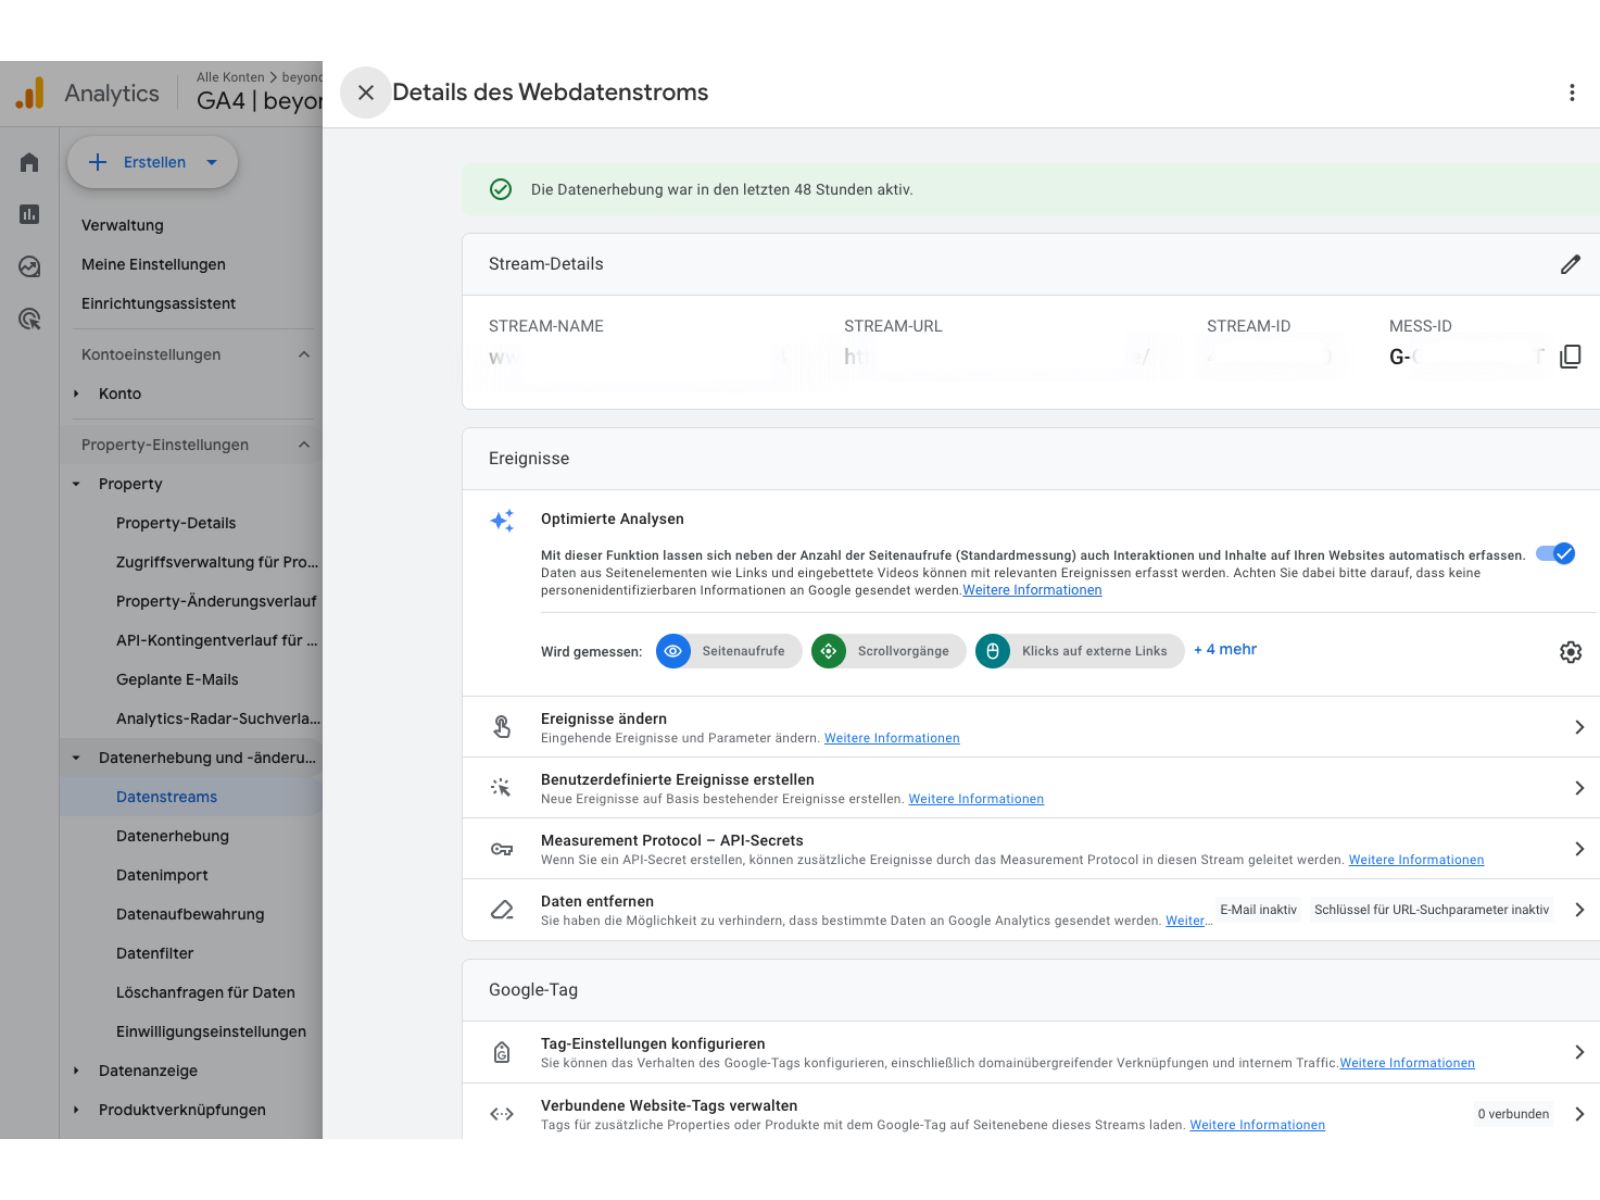Open the three-dot more options menu
The width and height of the screenshot is (1600, 1200).
(x=1572, y=93)
